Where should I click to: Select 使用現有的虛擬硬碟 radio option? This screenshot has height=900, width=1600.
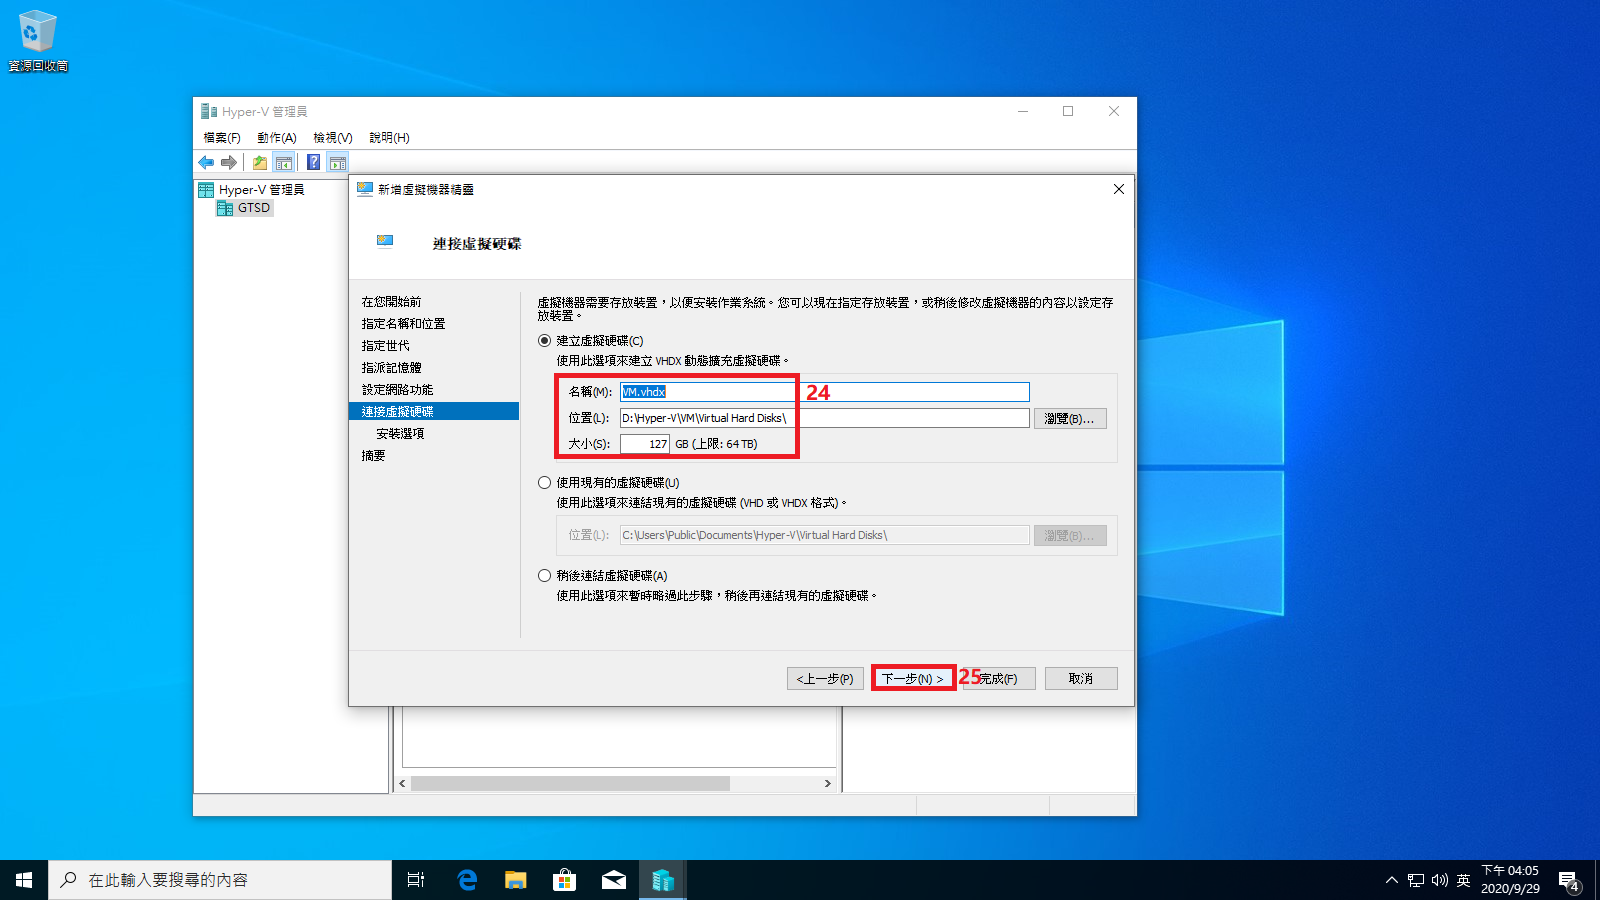(545, 483)
